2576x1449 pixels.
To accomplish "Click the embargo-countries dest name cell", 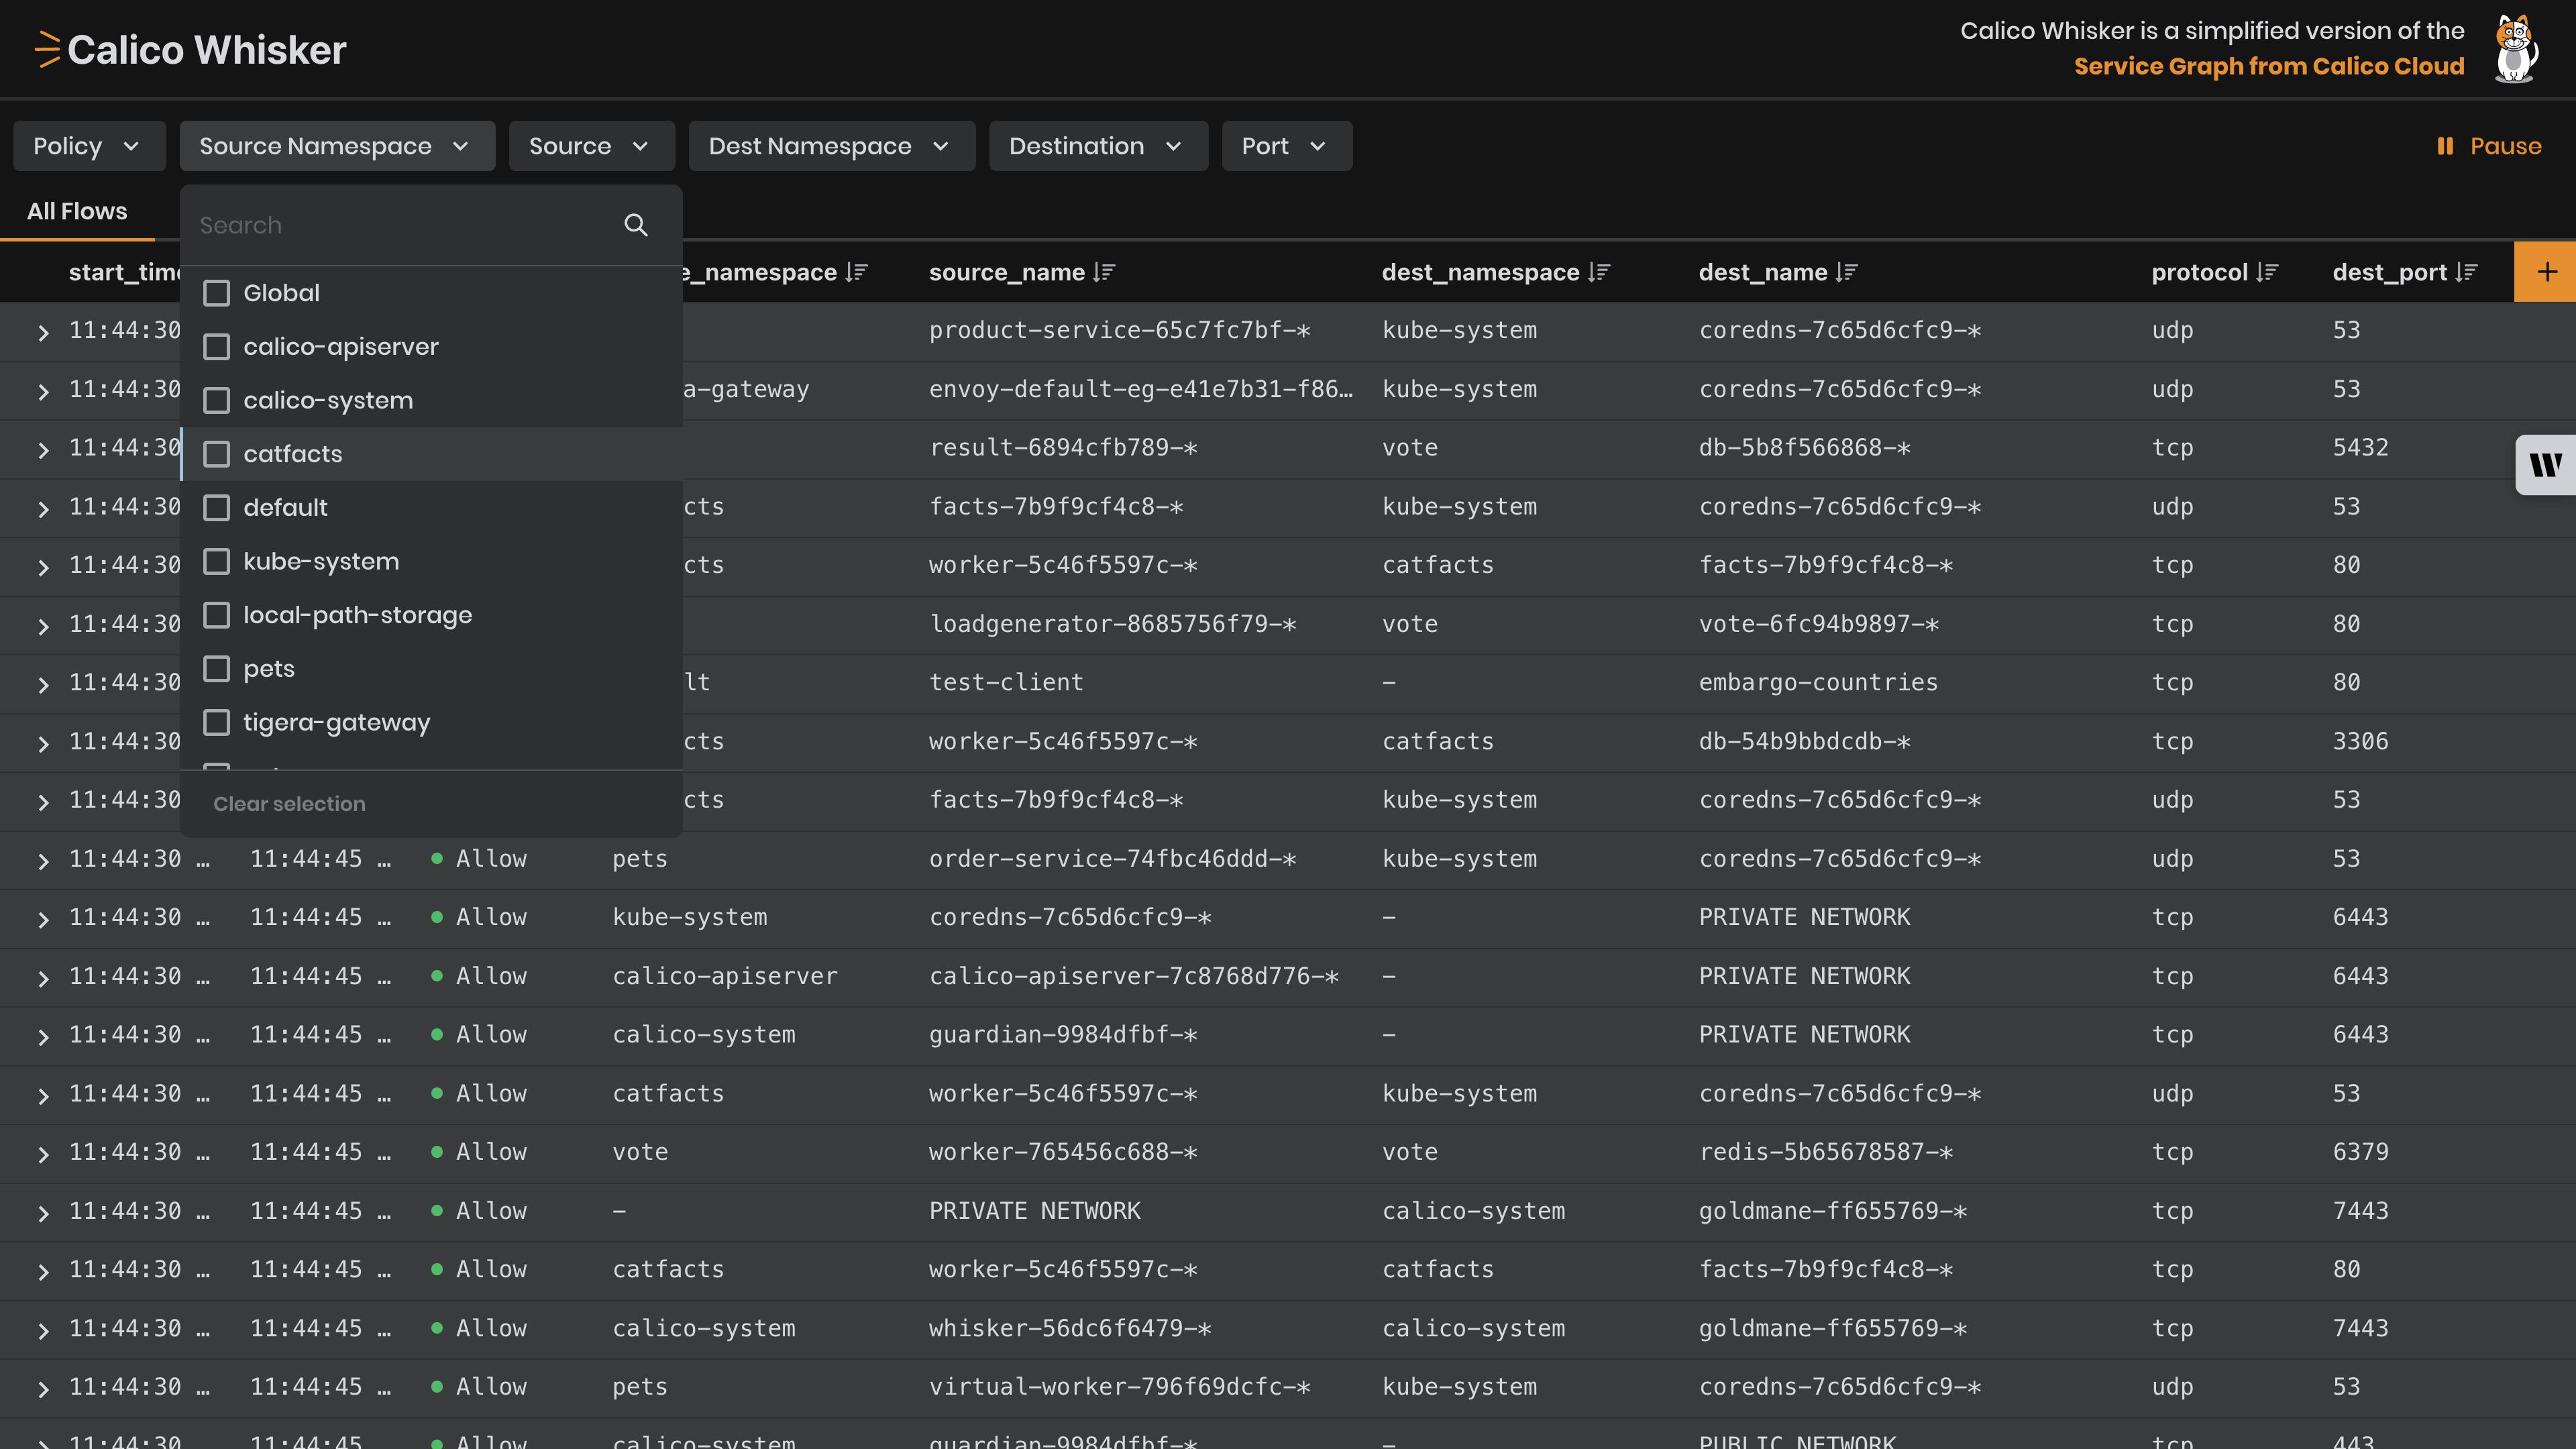I will click(1818, 682).
